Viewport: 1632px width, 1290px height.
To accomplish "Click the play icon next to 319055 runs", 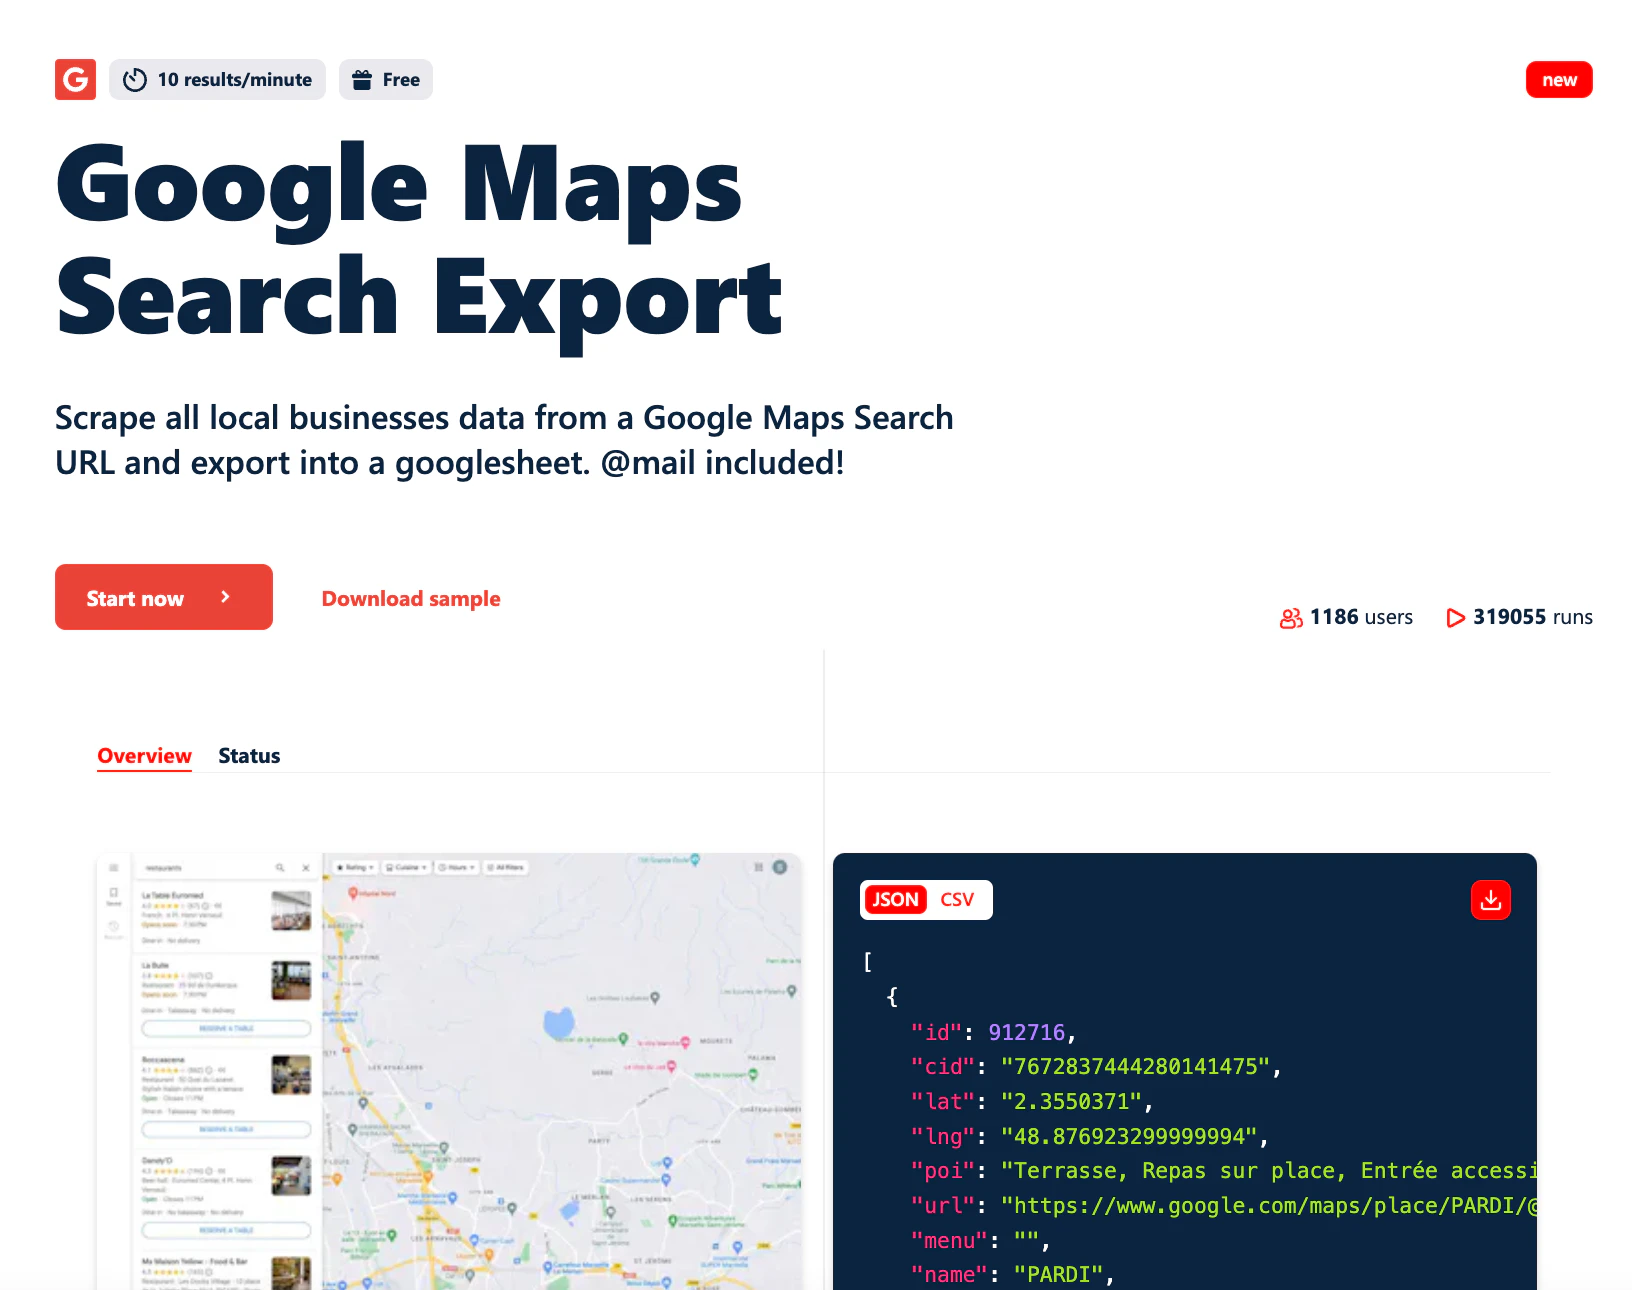I will coord(1456,618).
